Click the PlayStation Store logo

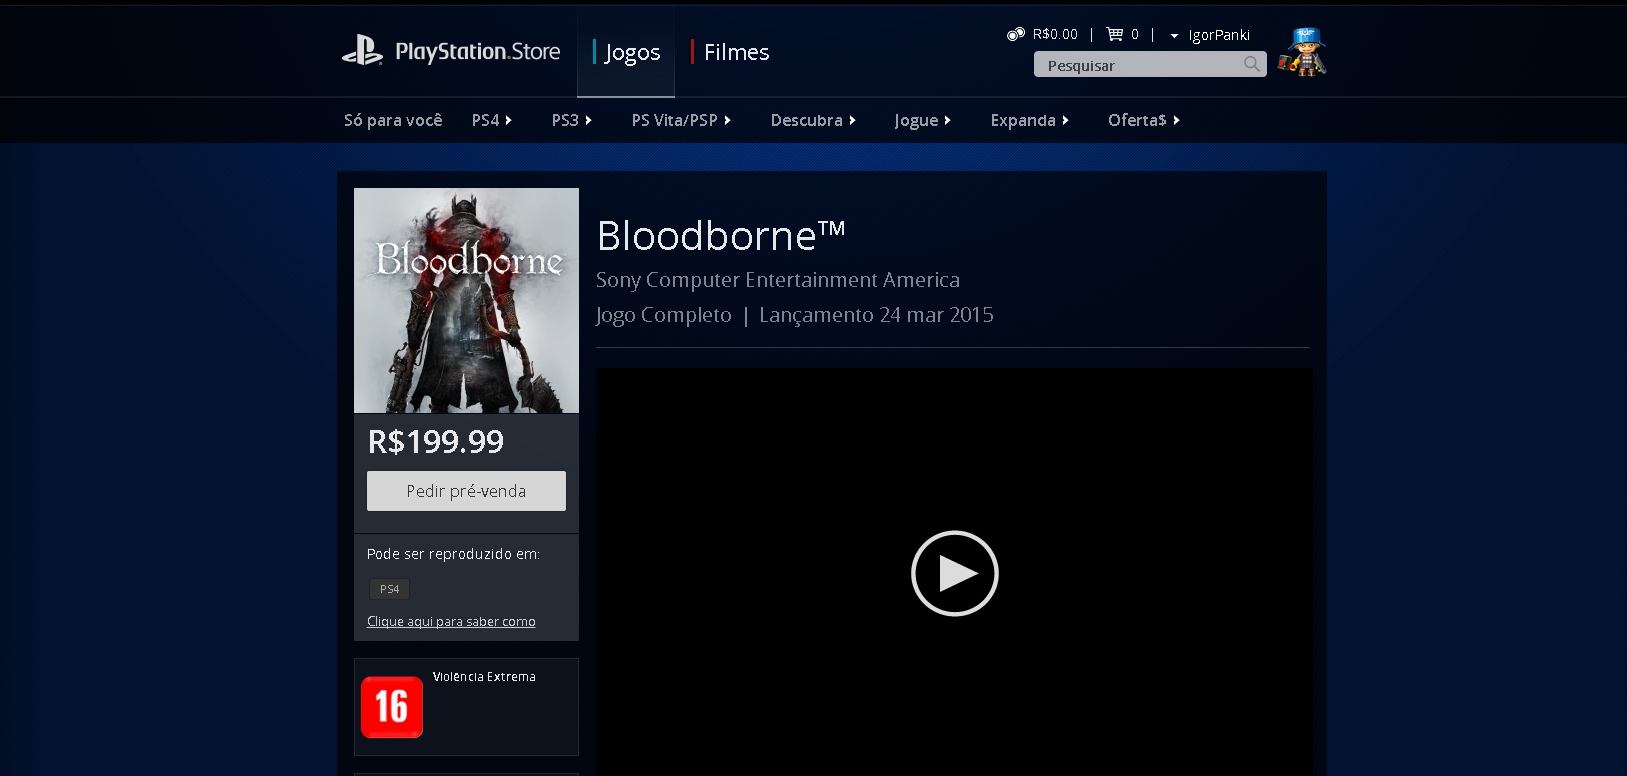tap(451, 51)
